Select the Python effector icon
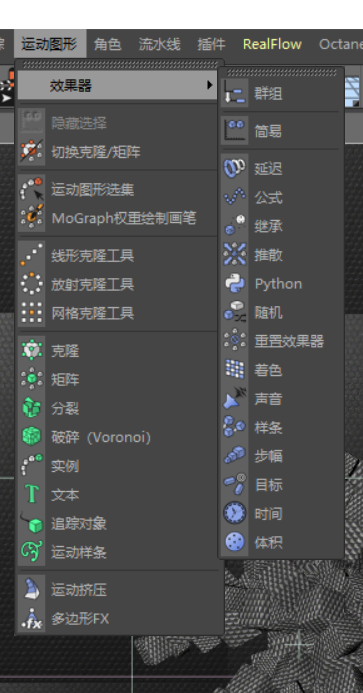 [x=235, y=283]
